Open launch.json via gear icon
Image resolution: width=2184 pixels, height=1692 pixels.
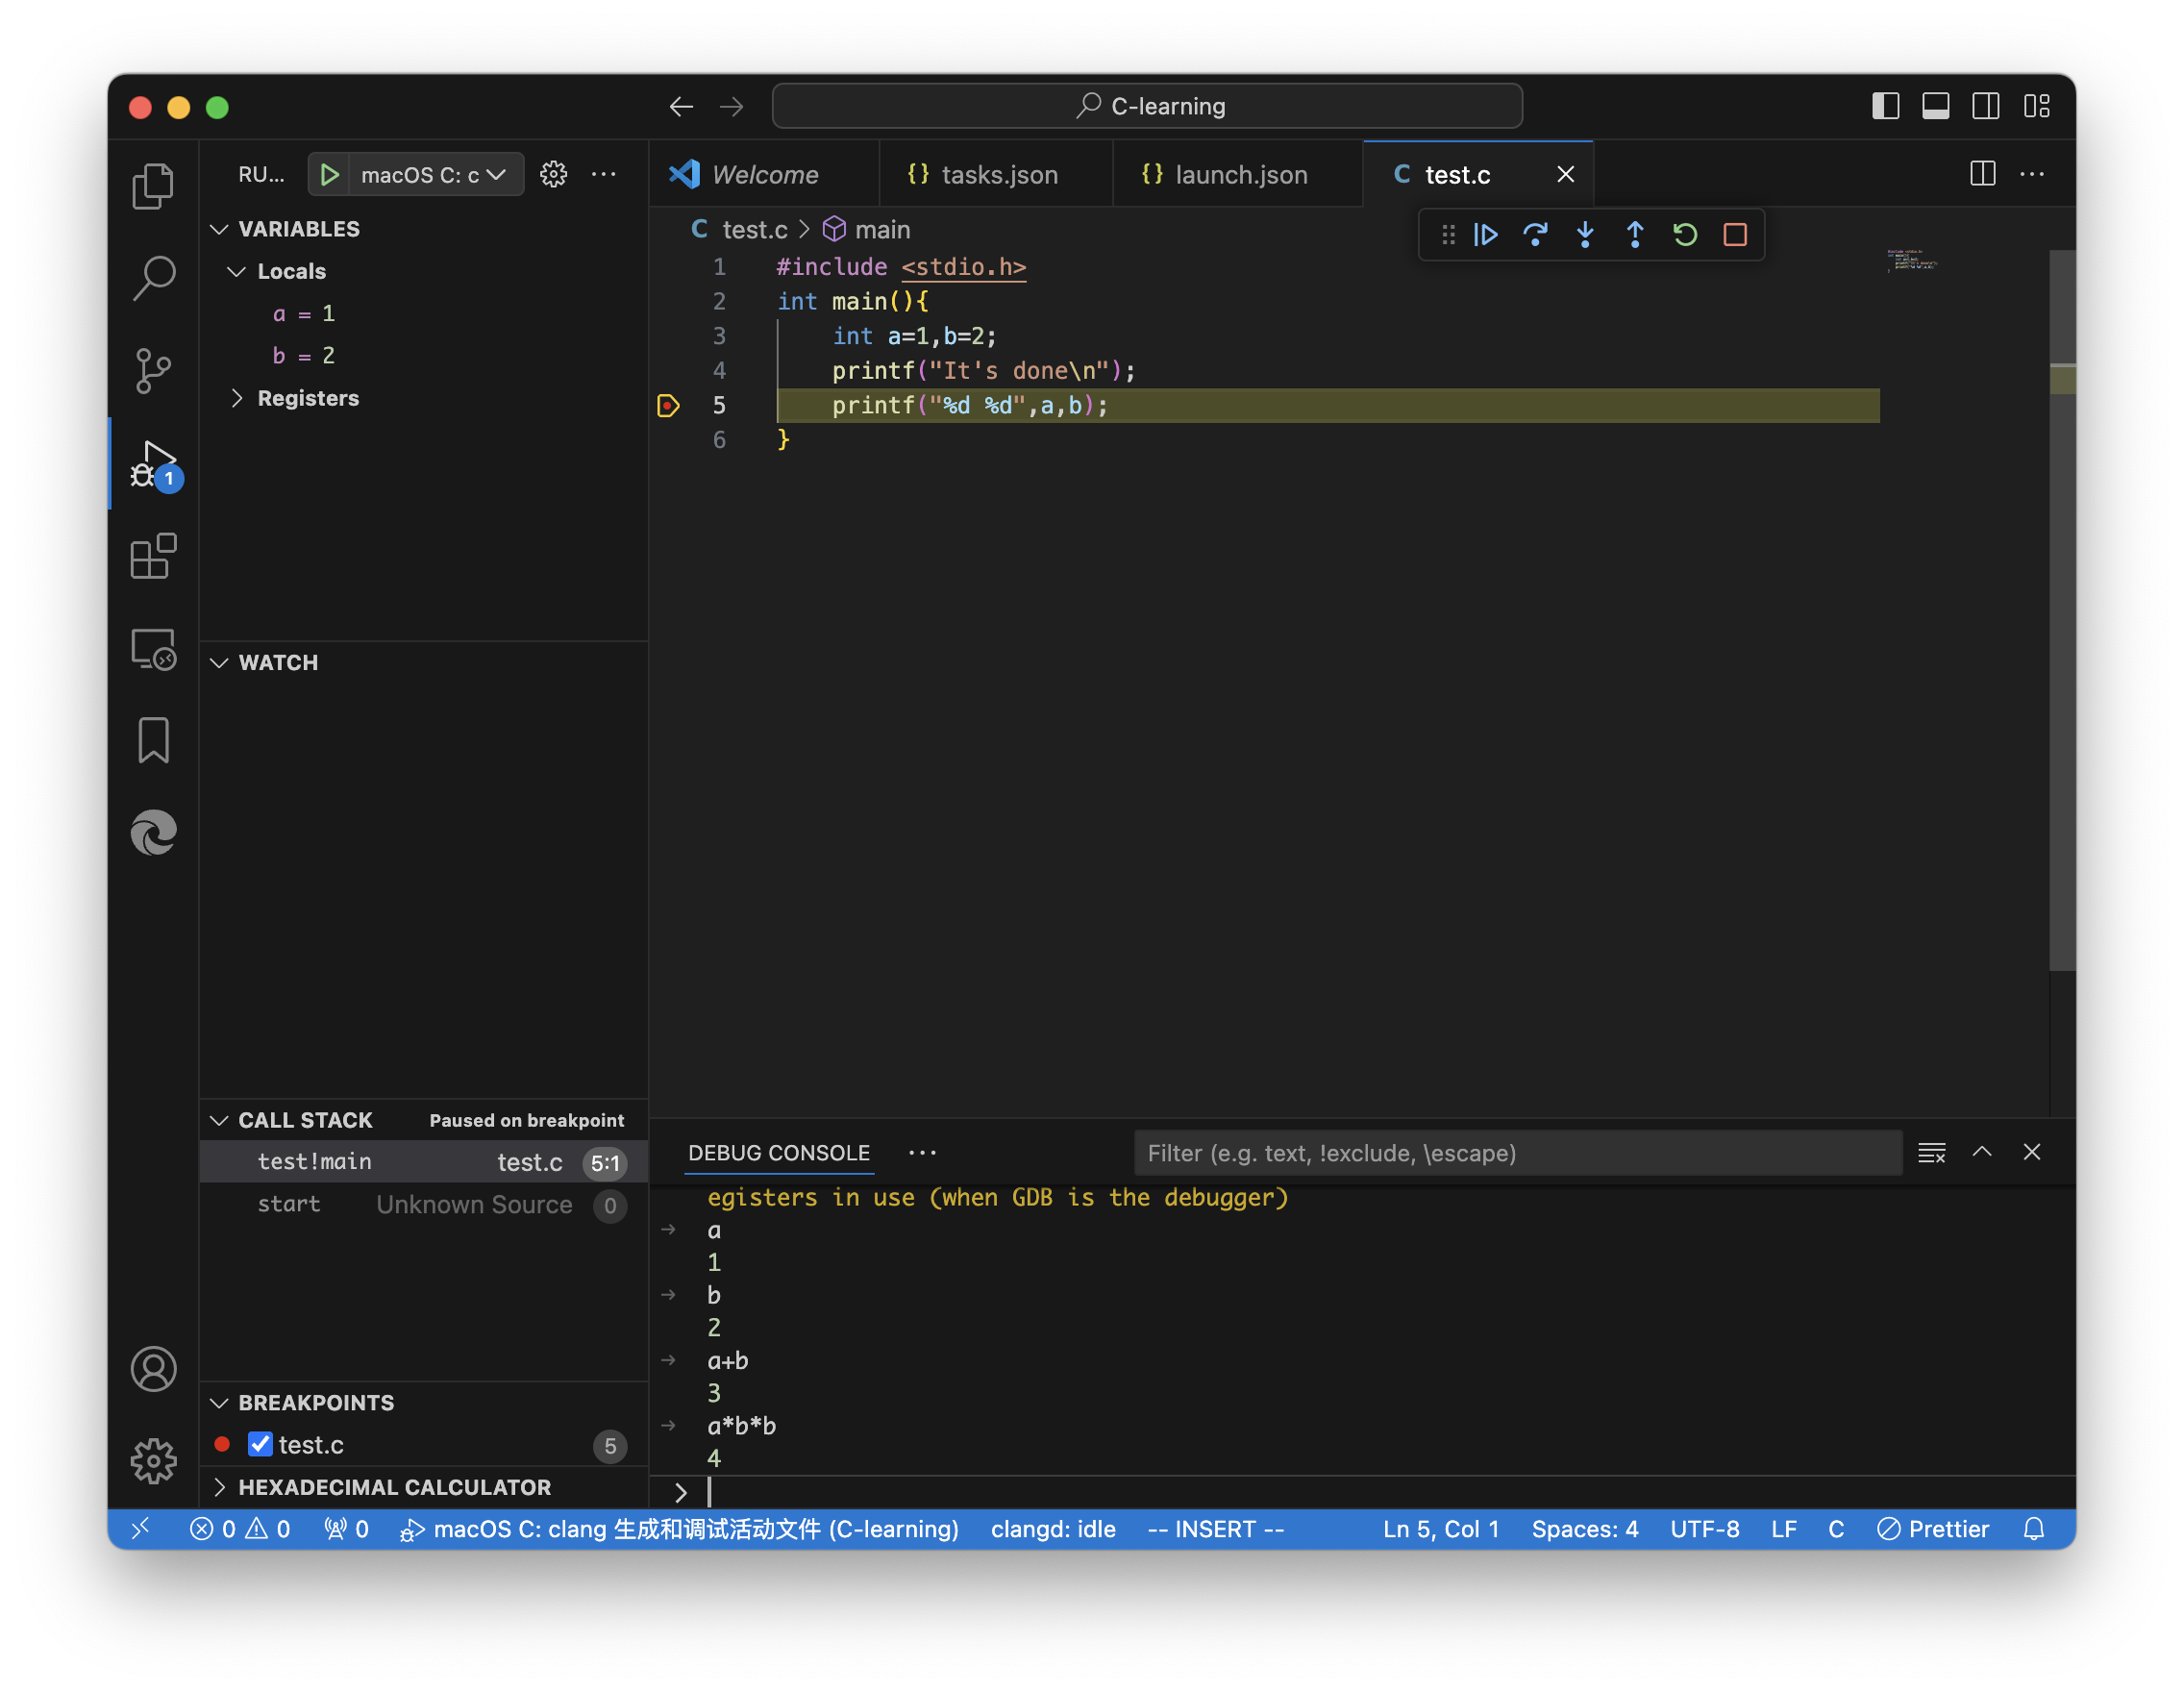[553, 175]
